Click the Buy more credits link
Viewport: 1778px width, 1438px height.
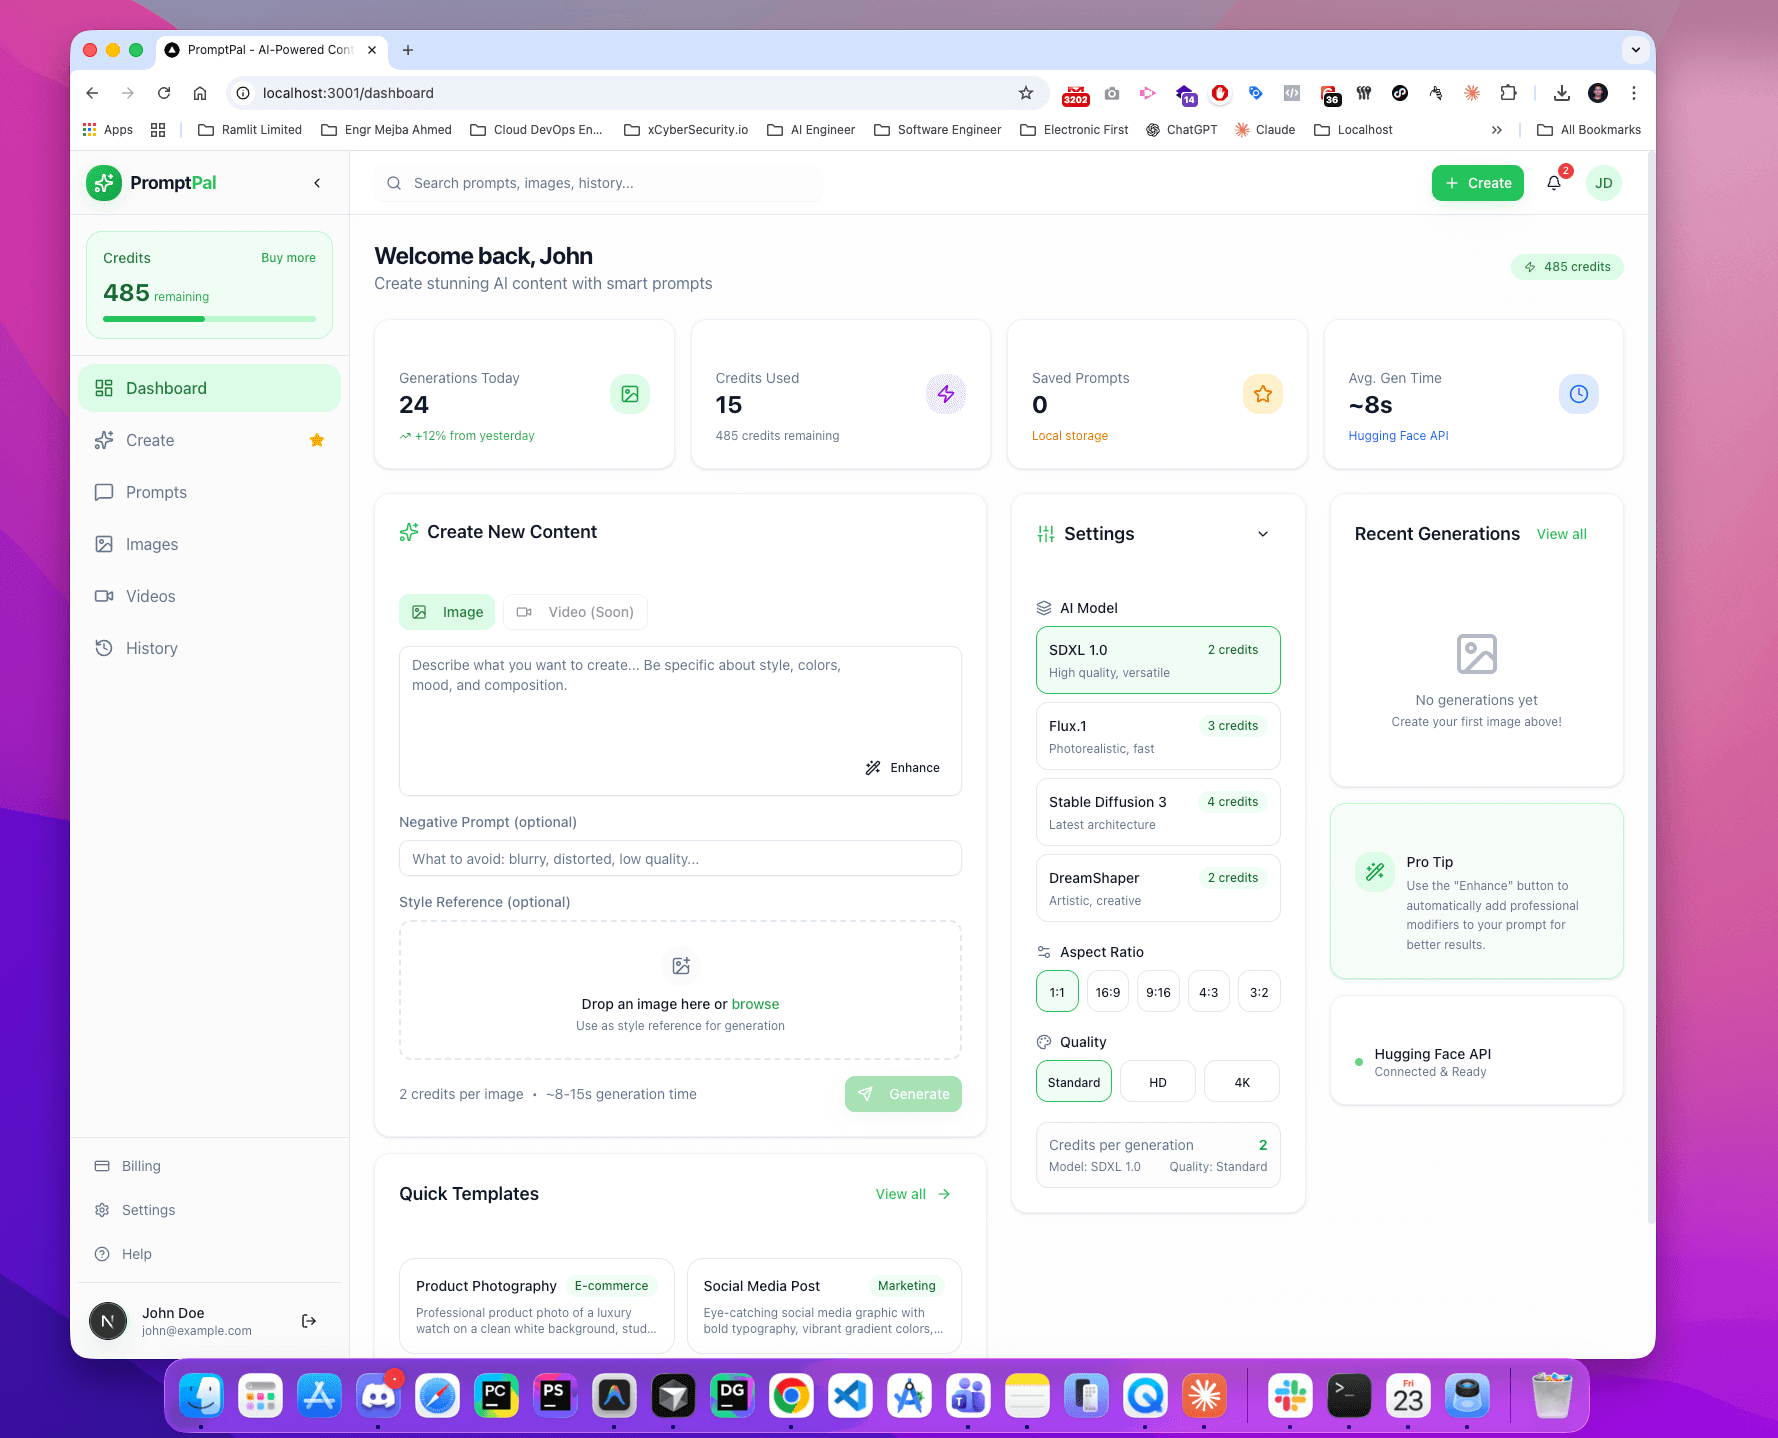click(x=288, y=257)
